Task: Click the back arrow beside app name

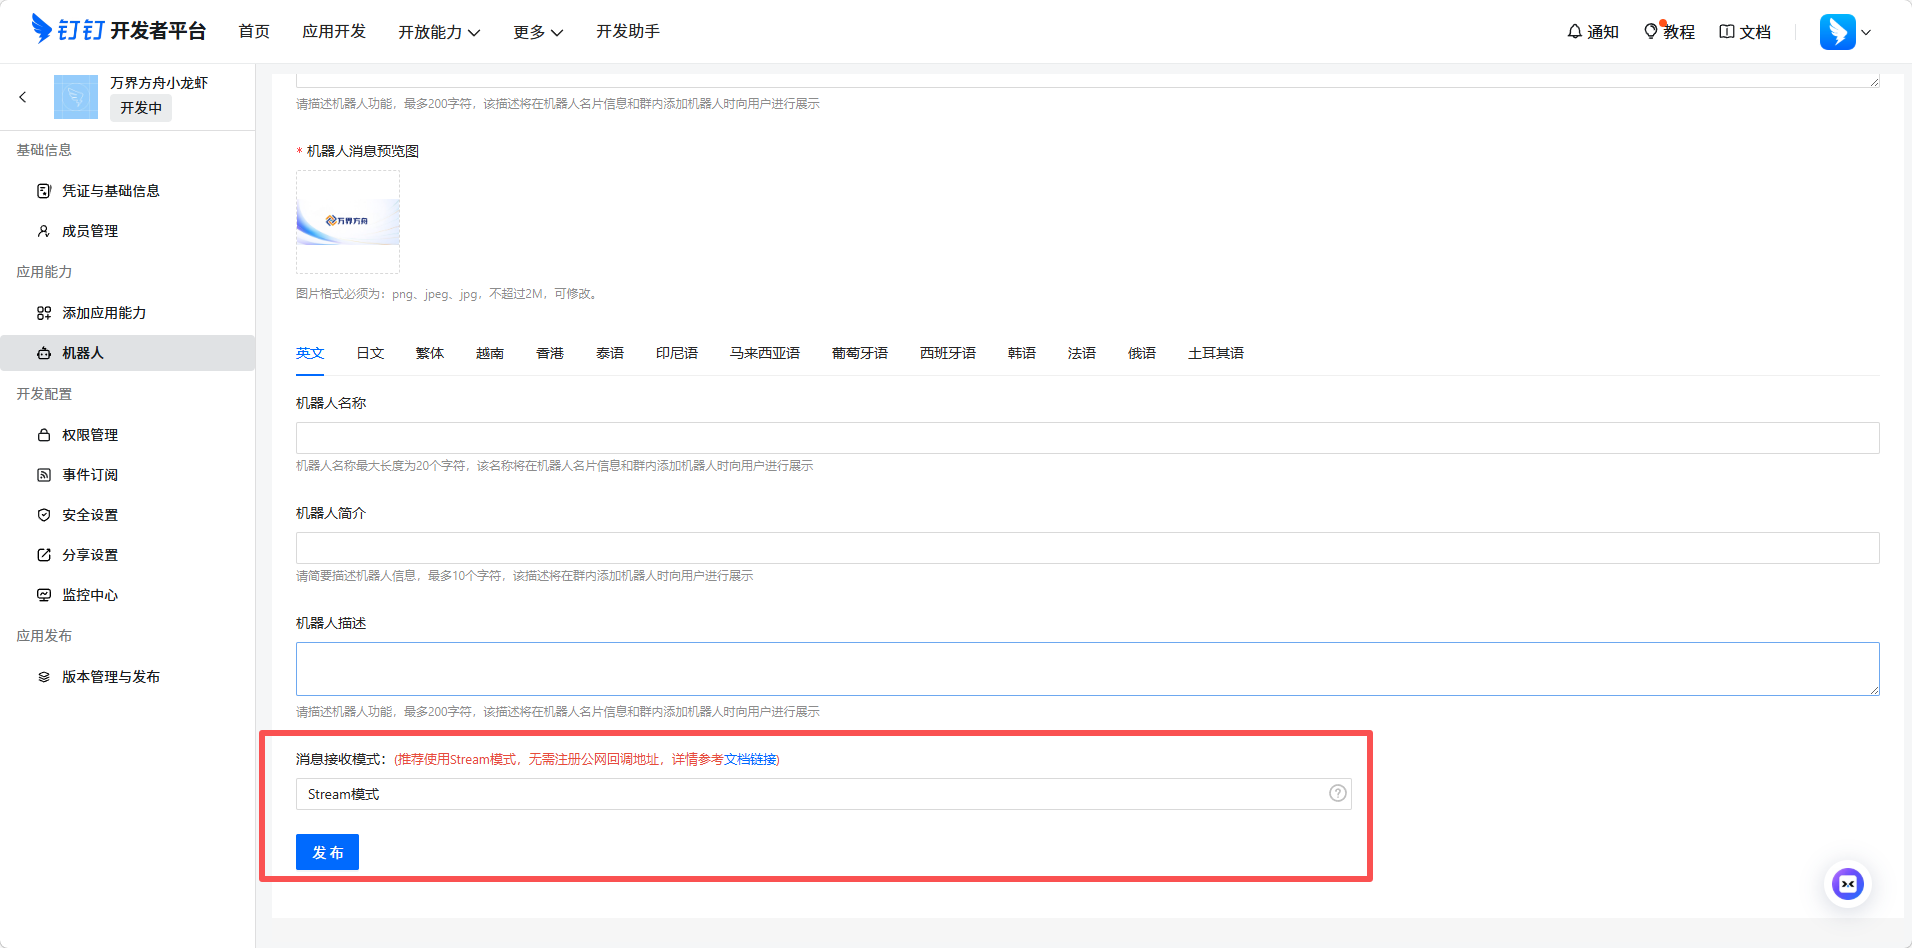Action: [x=23, y=97]
